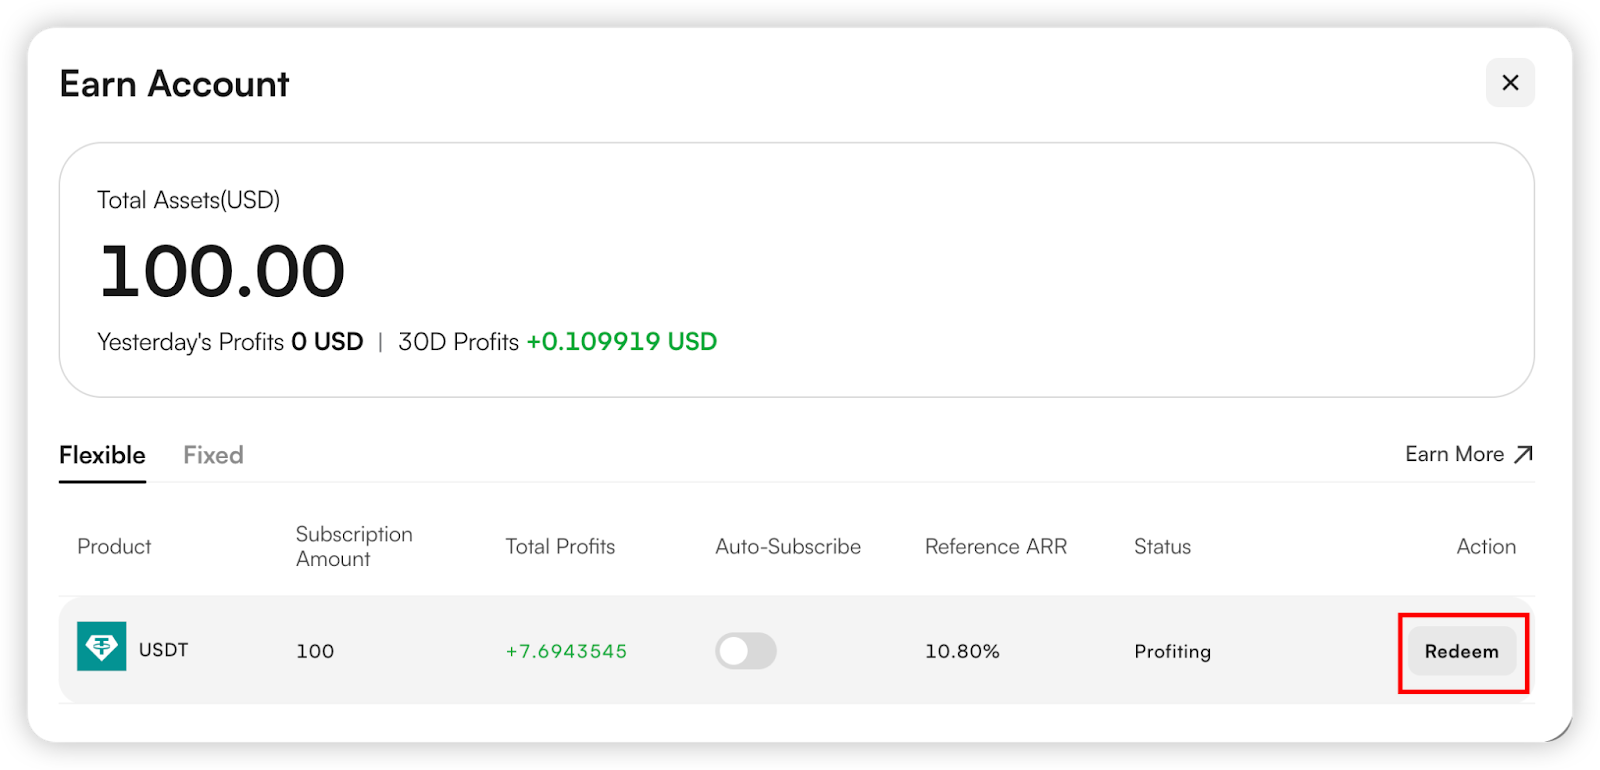This screenshot has width=1600, height=770.
Task: Select the 30D Profits +0.109919 USD value
Action: tap(622, 342)
